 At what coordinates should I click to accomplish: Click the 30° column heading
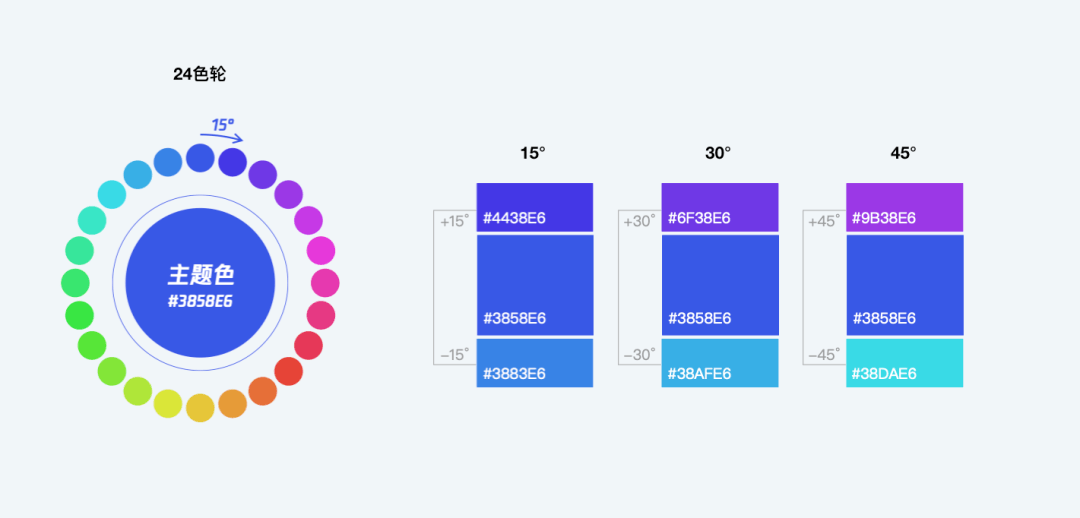coord(718,153)
